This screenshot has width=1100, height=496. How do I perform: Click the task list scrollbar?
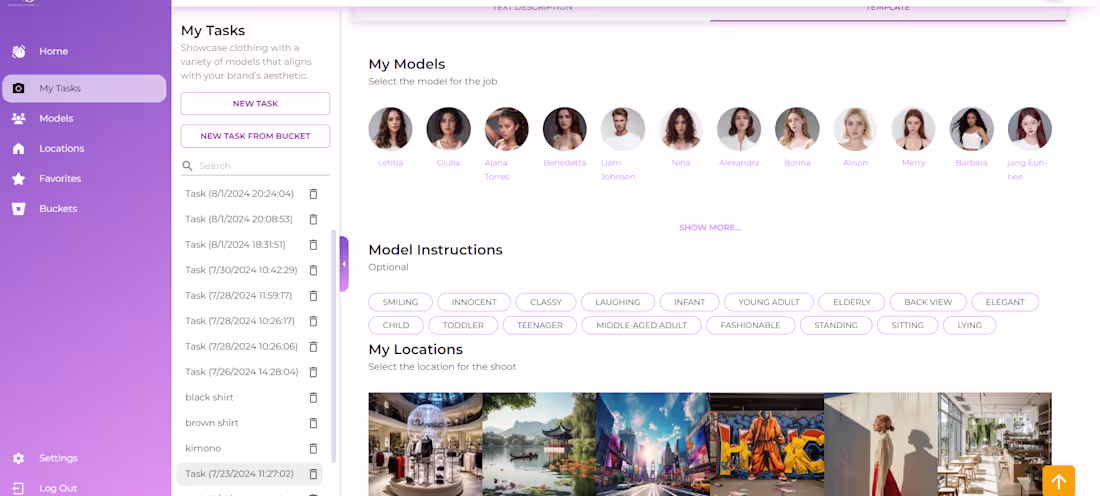coord(333,347)
